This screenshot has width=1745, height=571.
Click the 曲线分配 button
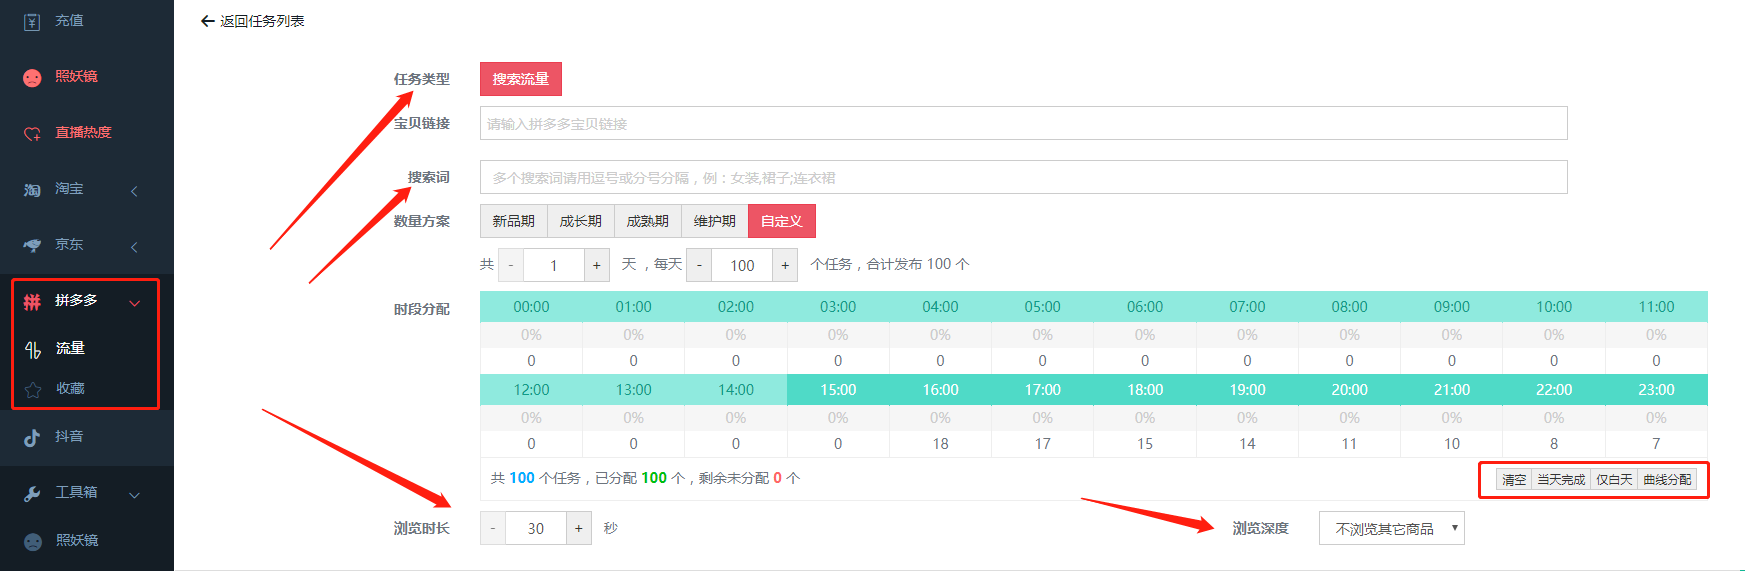click(x=1667, y=480)
